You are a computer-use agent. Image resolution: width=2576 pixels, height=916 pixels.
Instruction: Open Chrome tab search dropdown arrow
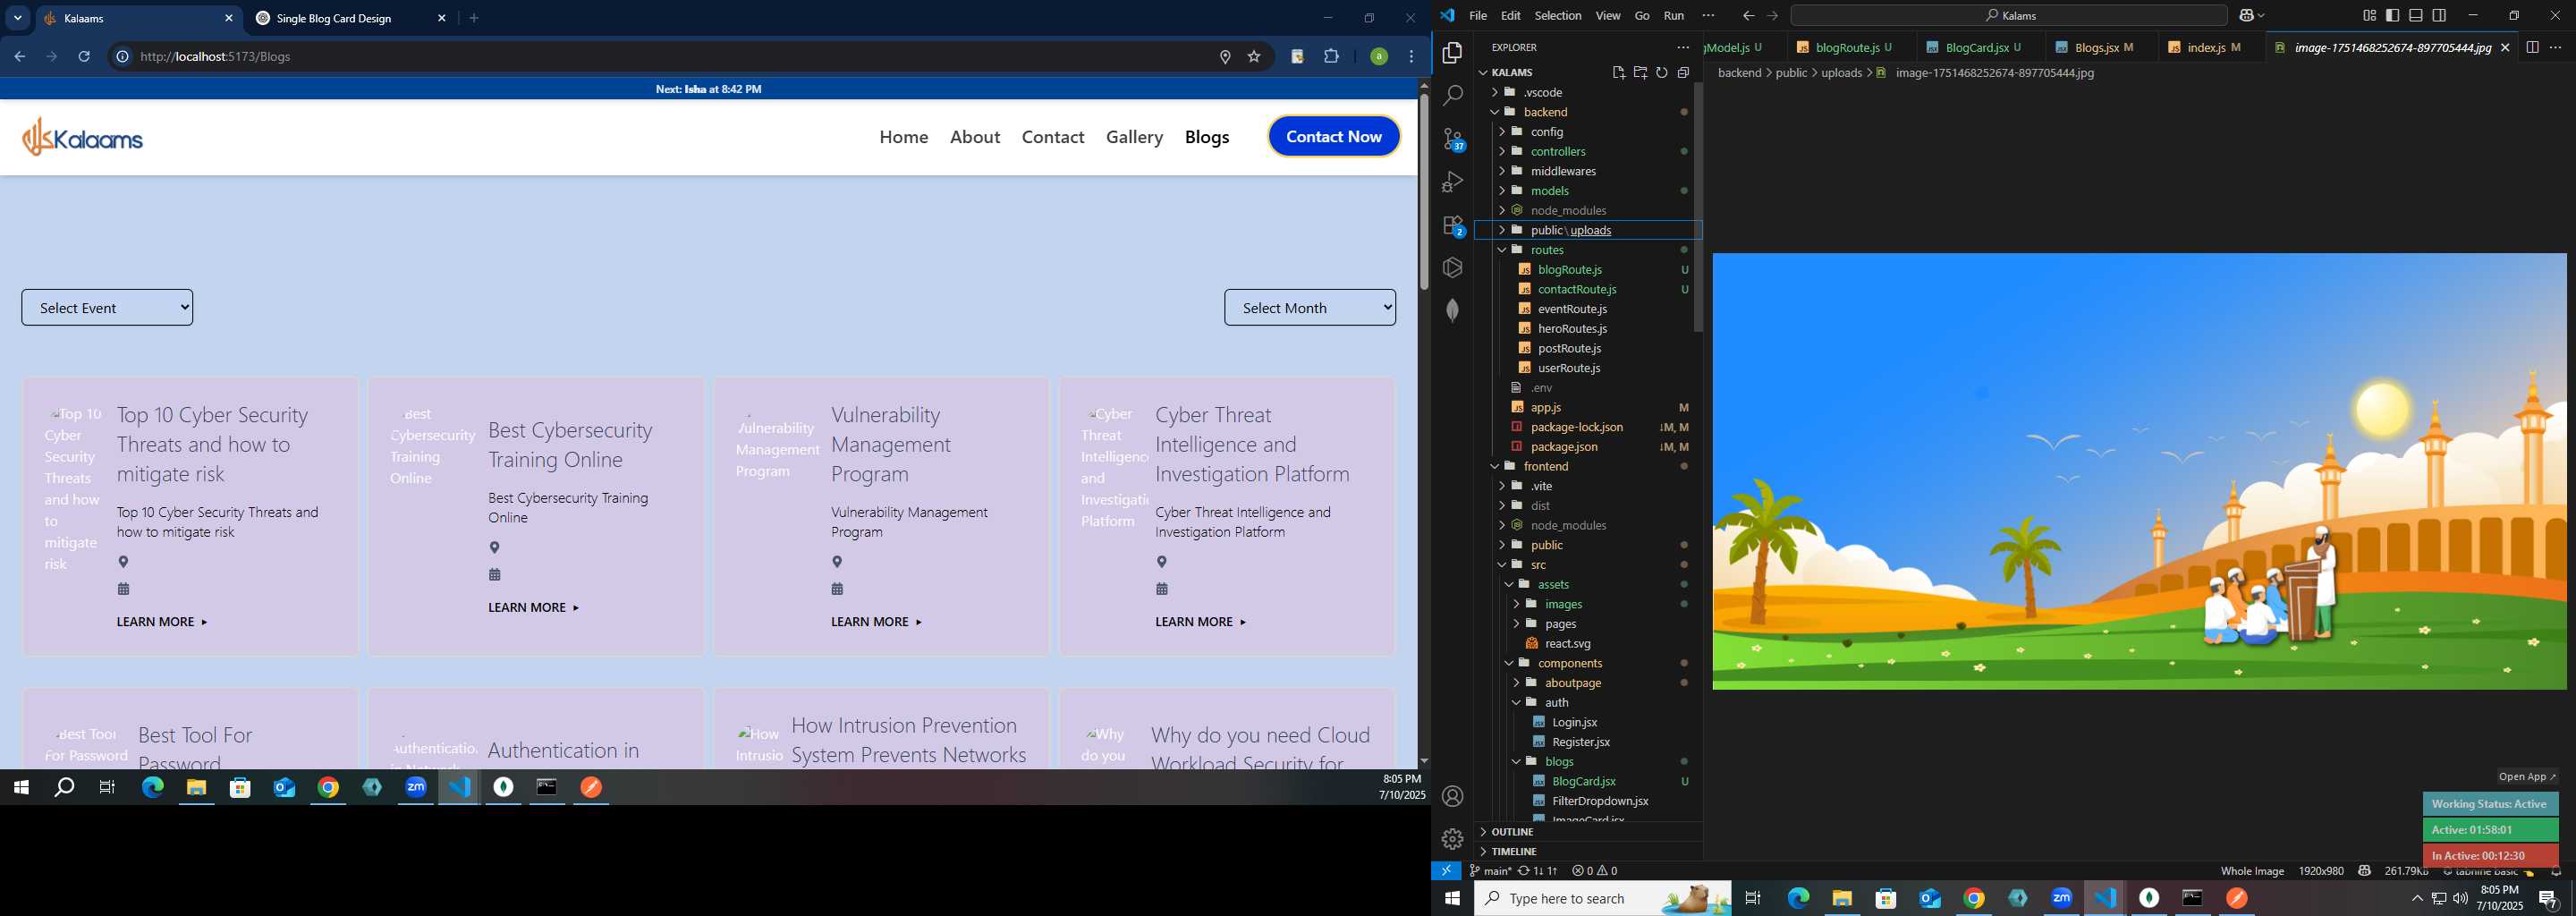(x=18, y=18)
